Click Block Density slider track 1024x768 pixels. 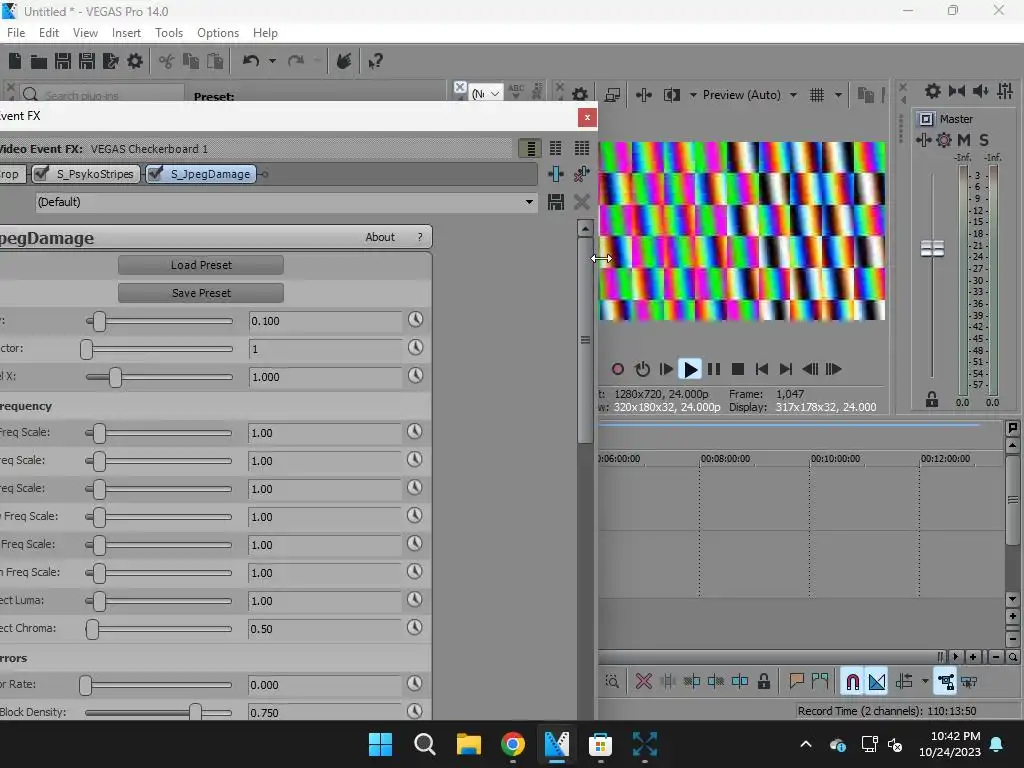pos(159,712)
